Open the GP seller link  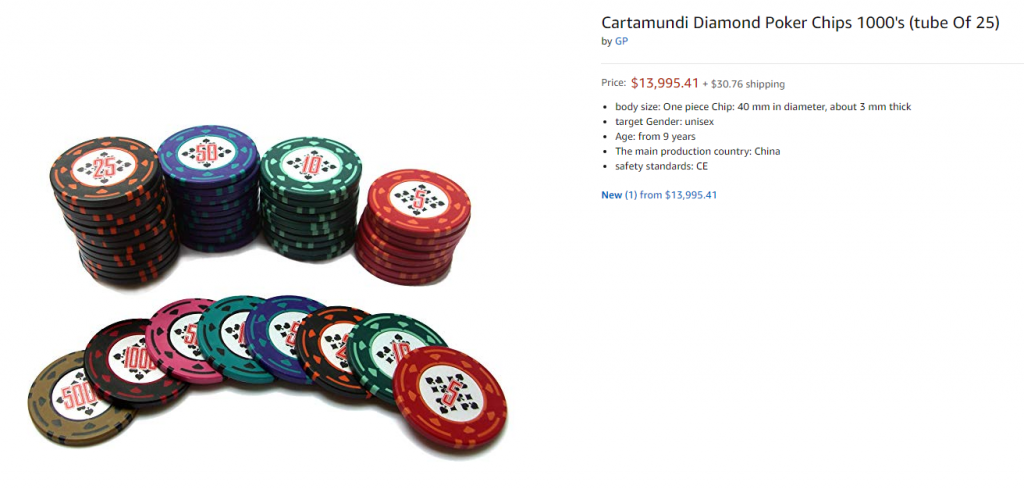click(621, 41)
